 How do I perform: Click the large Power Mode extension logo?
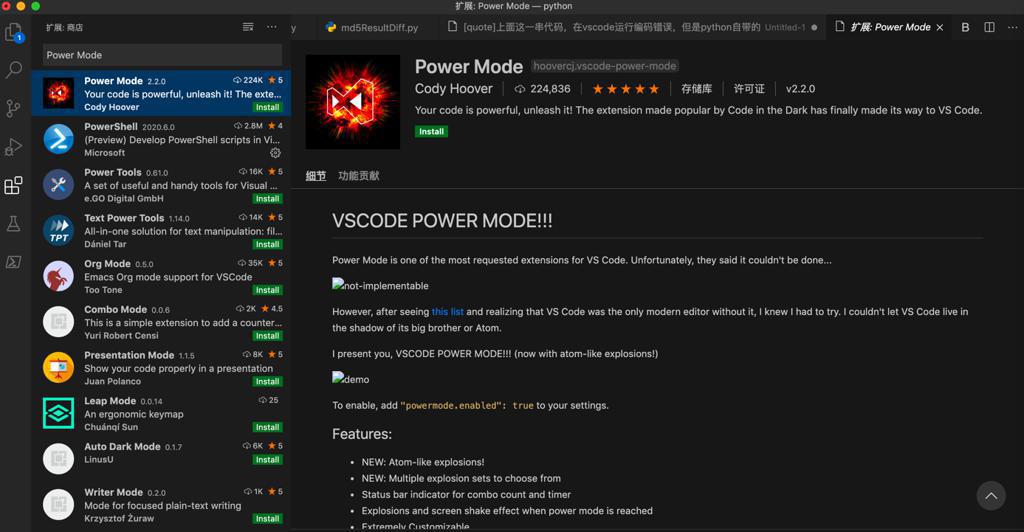(x=353, y=102)
